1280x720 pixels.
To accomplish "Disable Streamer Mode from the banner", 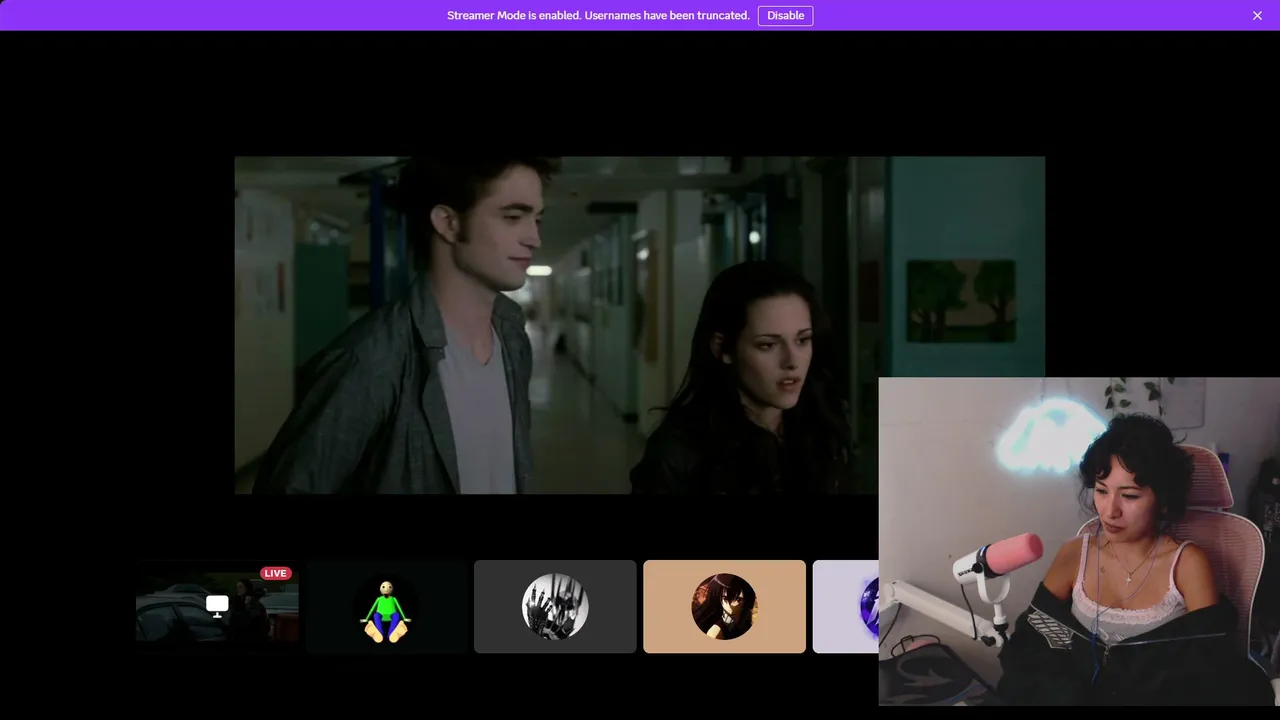I will point(785,15).
